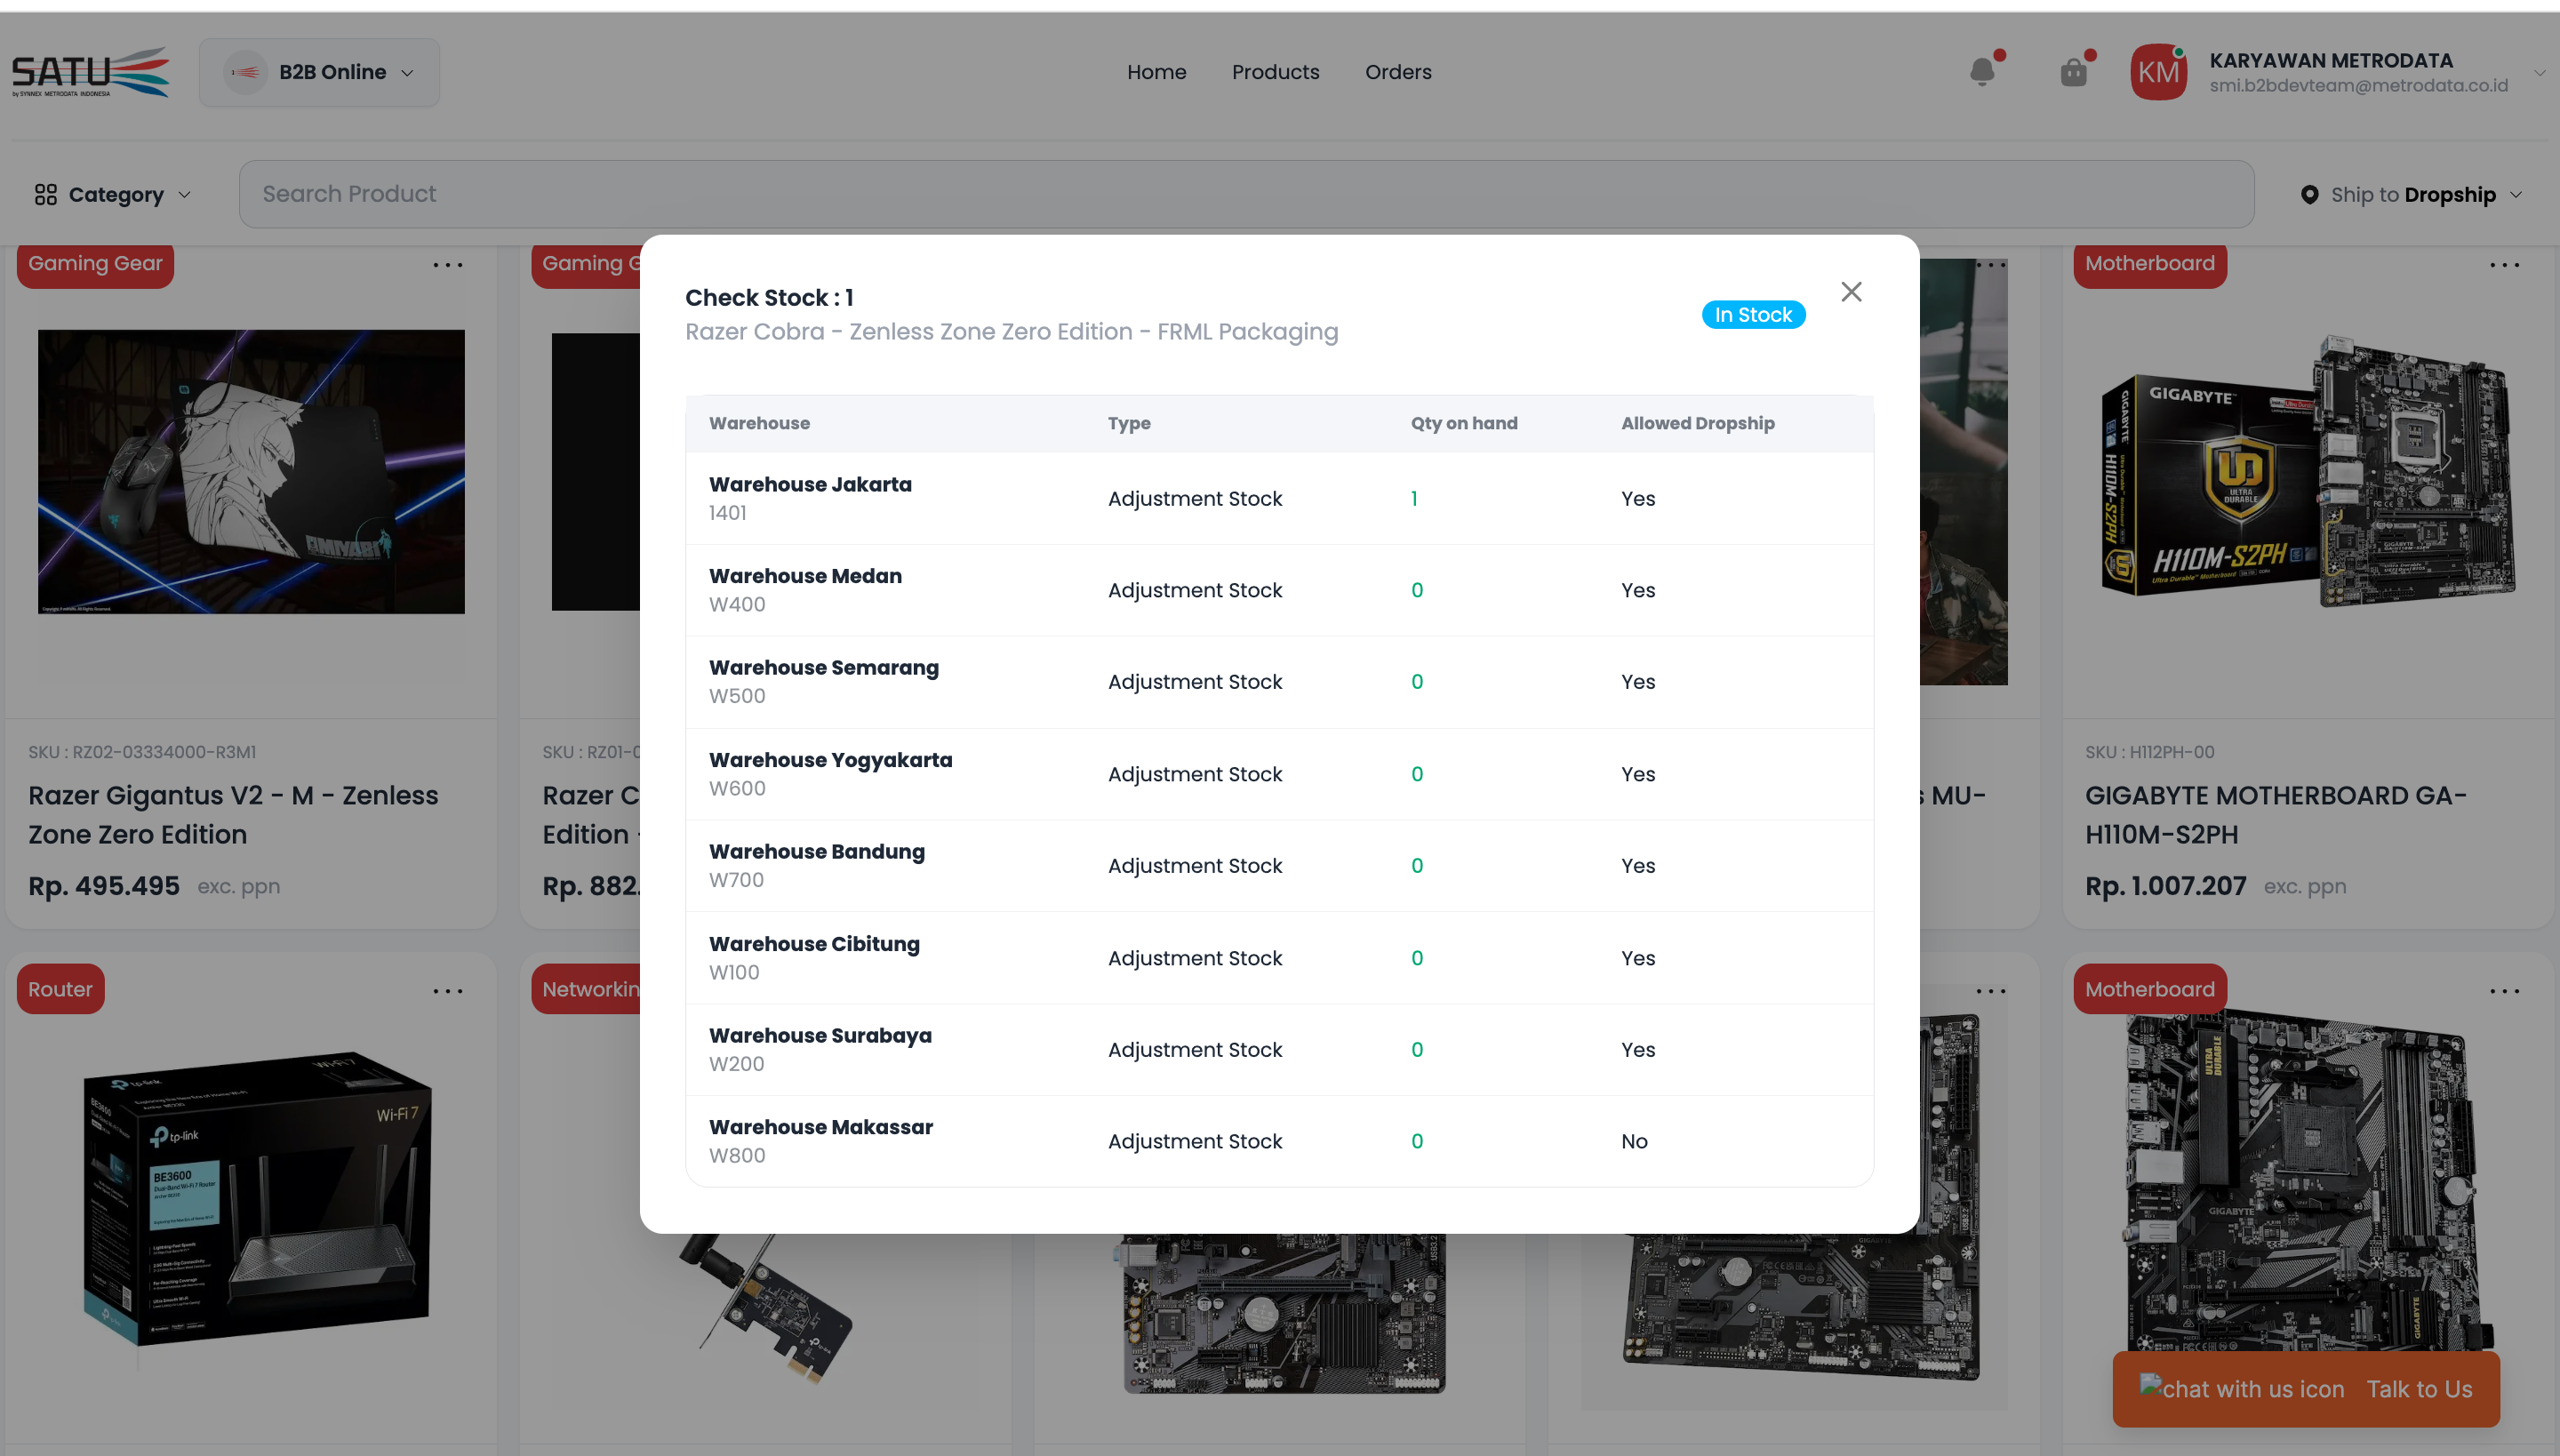Focus the Search Product field
2560x1456 pixels.
[1245, 194]
